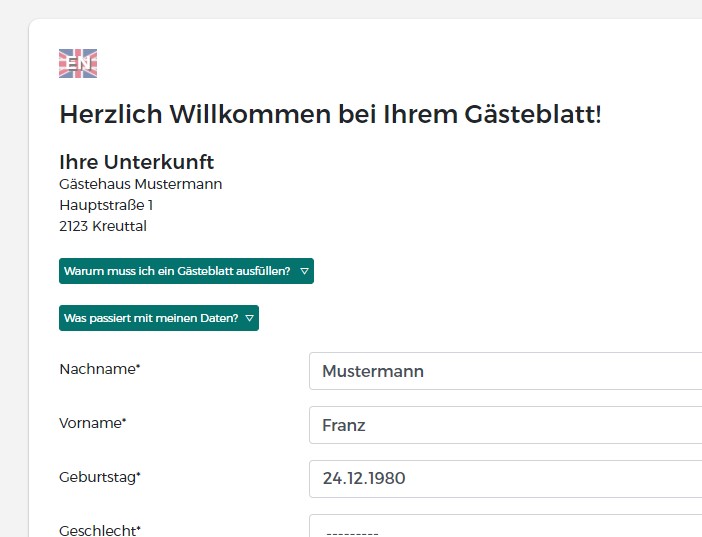The height and width of the screenshot is (537, 702).
Task: Click the Geburtstag field showing 24.12.1980
Action: pyautogui.click(x=505, y=479)
